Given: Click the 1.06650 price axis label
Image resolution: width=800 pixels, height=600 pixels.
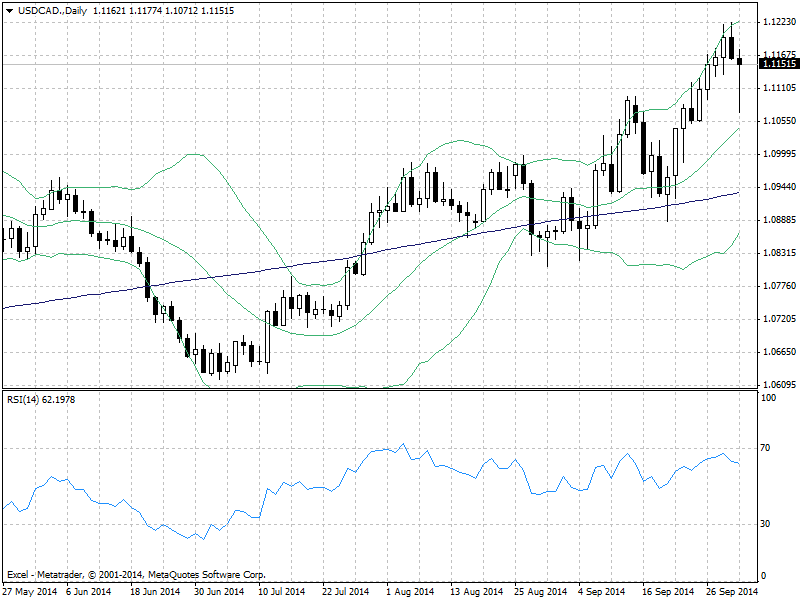Looking at the screenshot, I should pyautogui.click(x=779, y=352).
